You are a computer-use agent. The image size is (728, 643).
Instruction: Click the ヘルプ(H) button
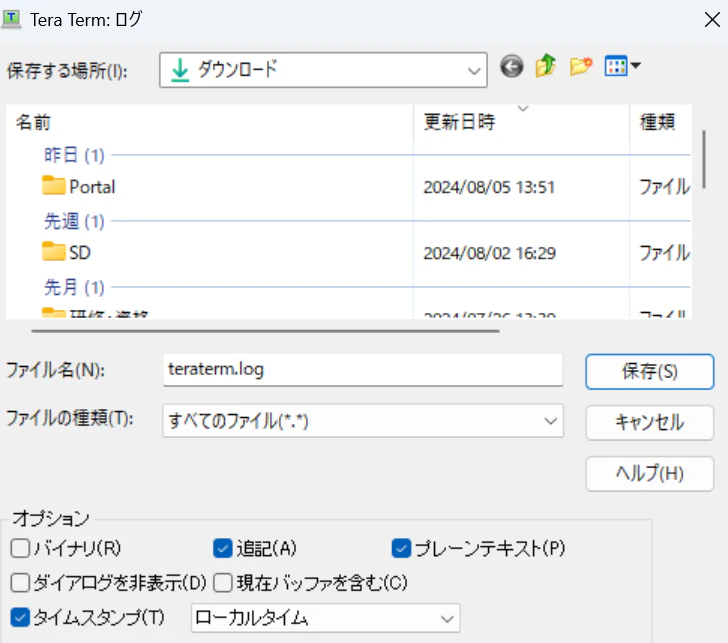click(650, 474)
